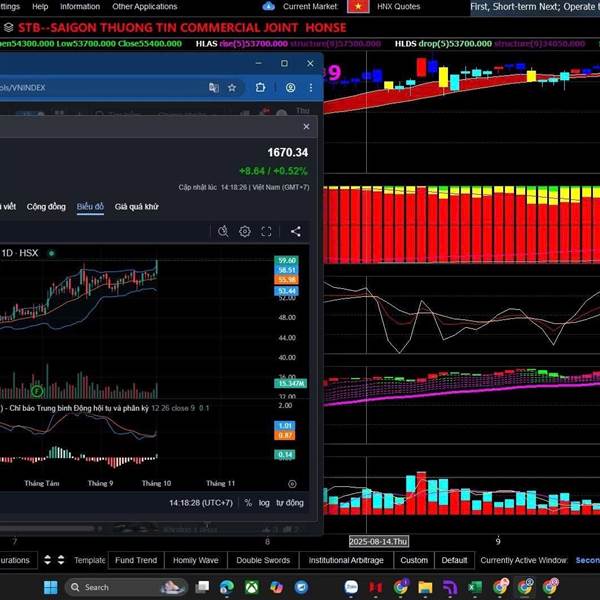Toggle fullscreen chart icon
The width and height of the screenshot is (600, 600).
pyautogui.click(x=266, y=231)
